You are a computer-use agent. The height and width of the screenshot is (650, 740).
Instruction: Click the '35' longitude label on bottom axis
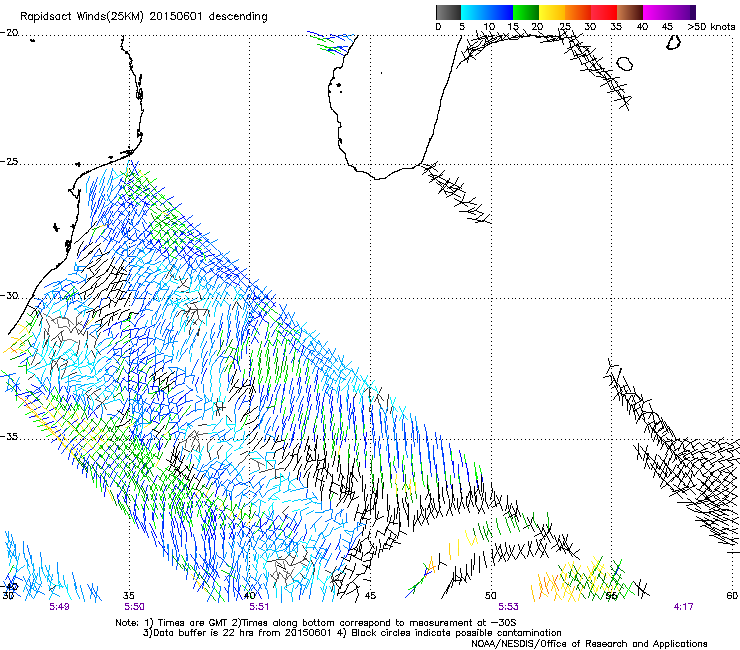pos(128,595)
